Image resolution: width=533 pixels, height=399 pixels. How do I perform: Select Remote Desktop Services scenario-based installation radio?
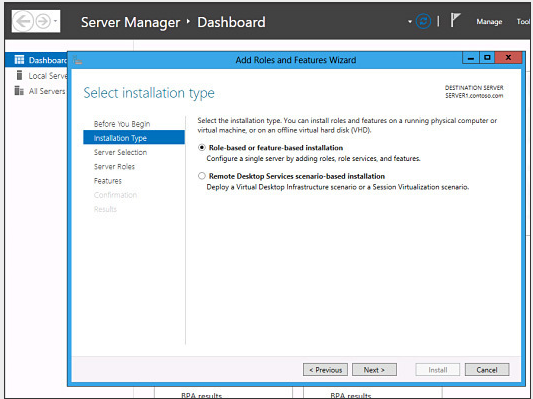tap(202, 176)
